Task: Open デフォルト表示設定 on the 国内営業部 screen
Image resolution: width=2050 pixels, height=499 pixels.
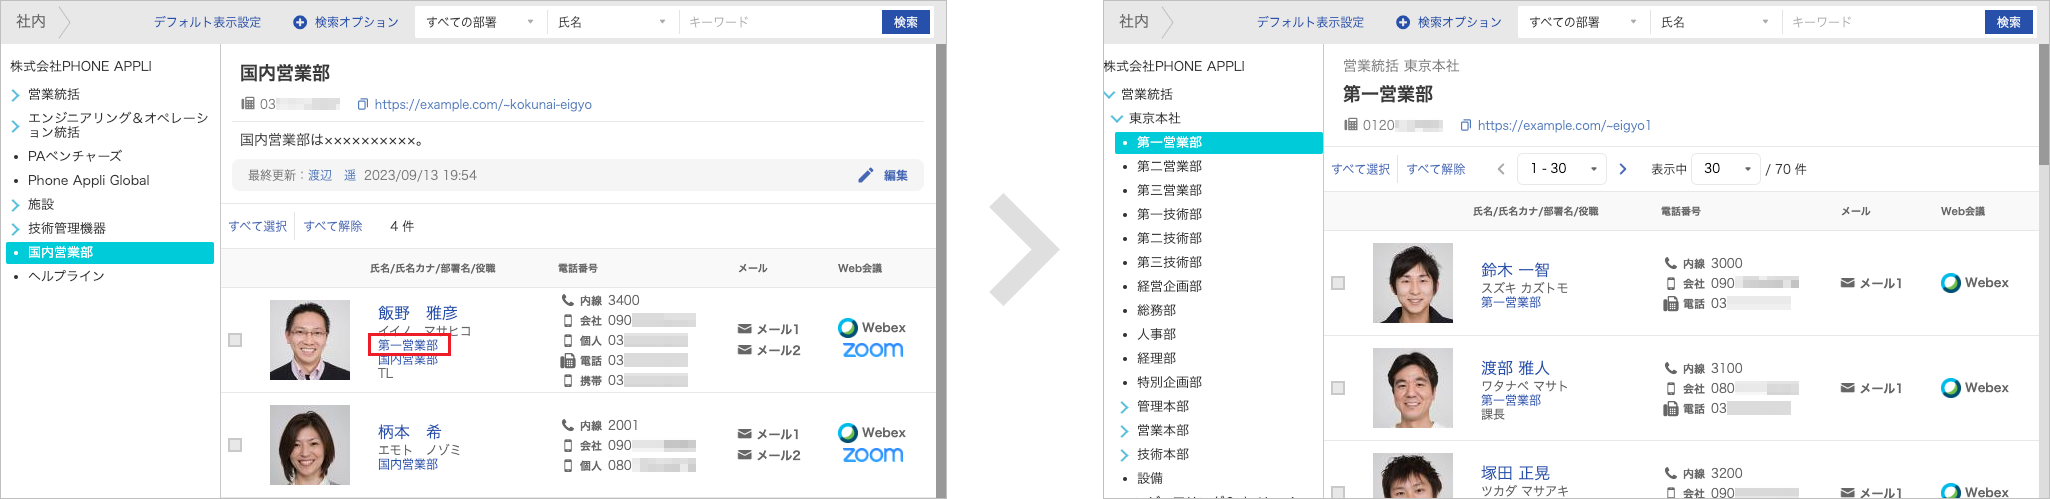Action: [207, 22]
